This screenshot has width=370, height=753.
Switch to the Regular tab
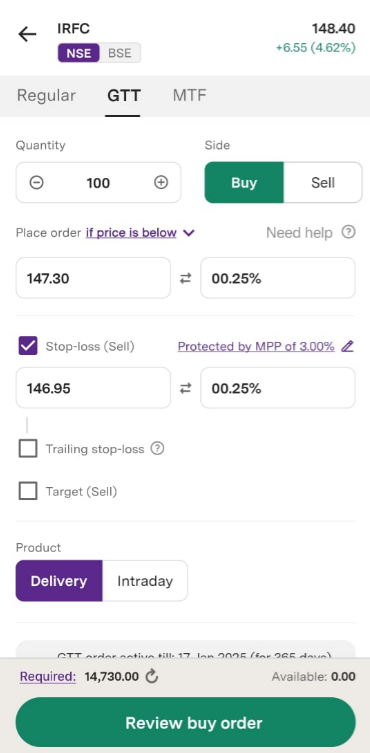coord(46,96)
